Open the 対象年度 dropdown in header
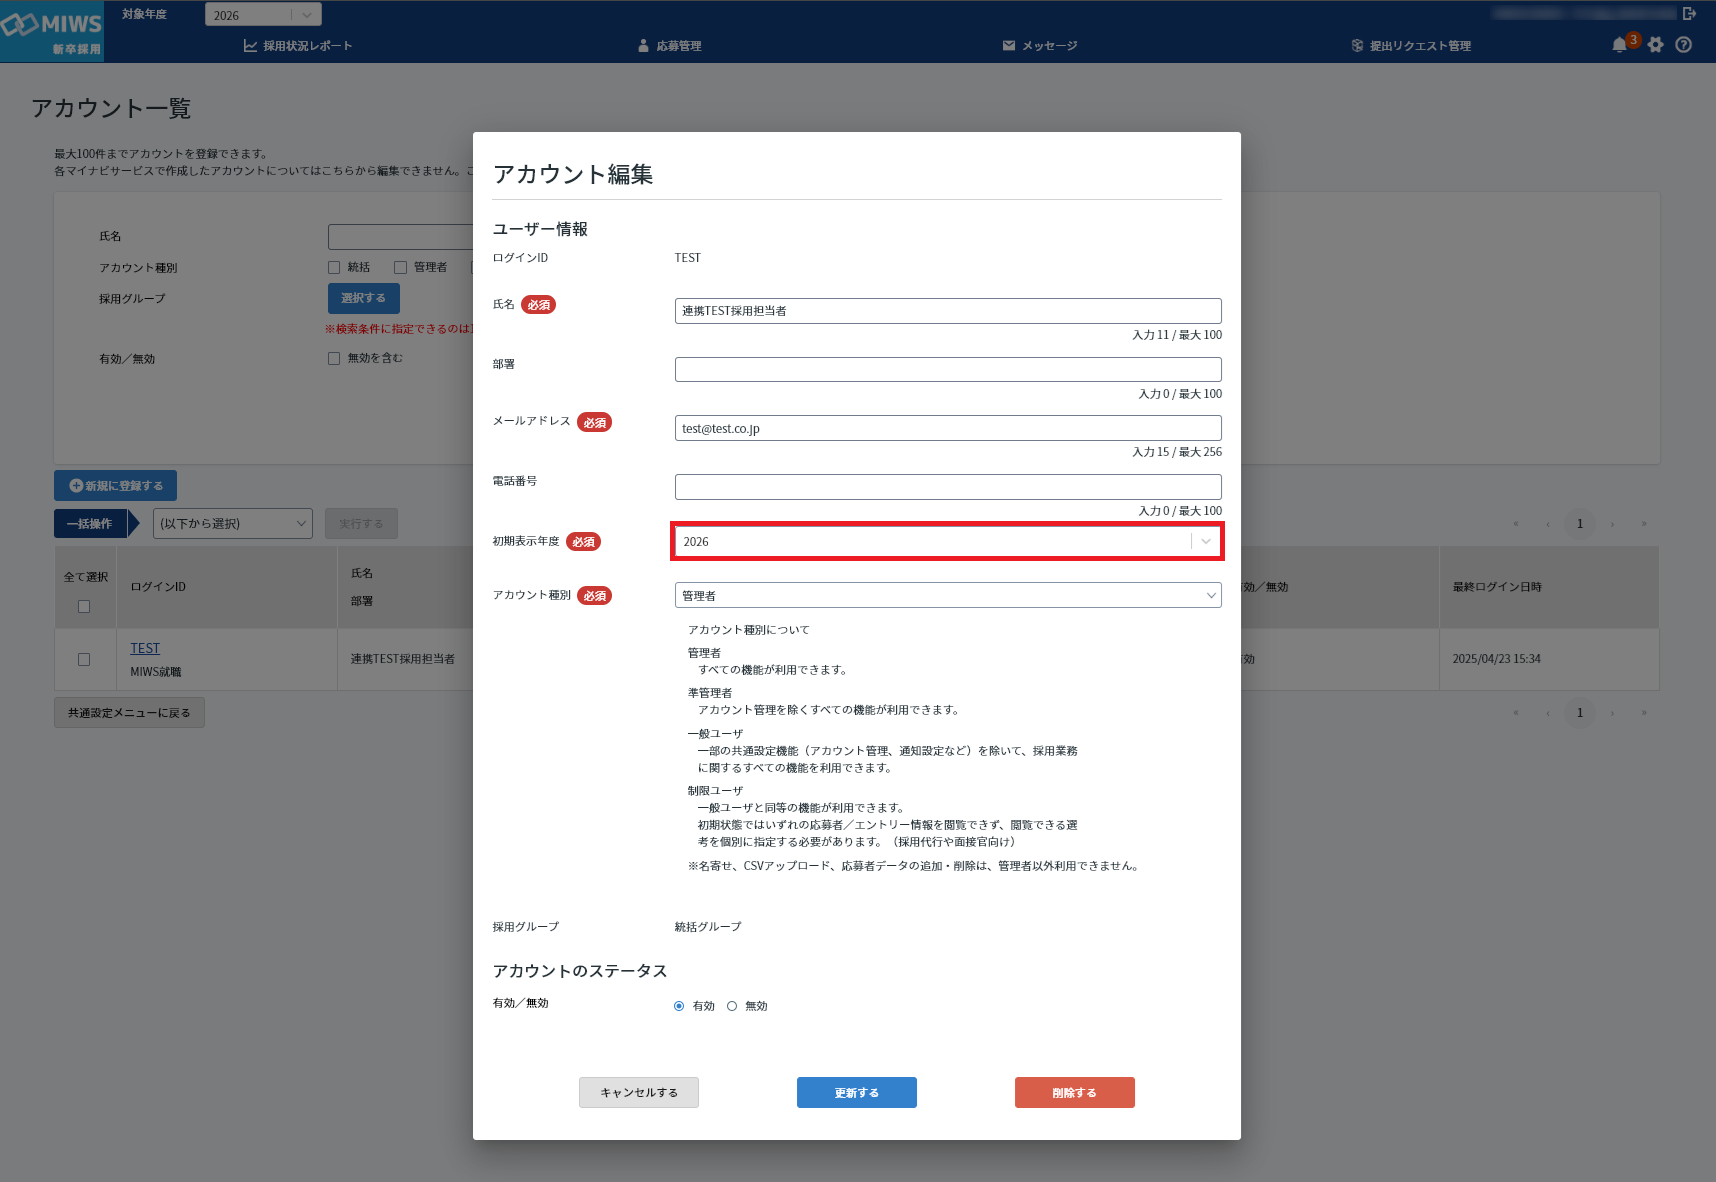Screen dimensions: 1716x1182 pos(263,15)
